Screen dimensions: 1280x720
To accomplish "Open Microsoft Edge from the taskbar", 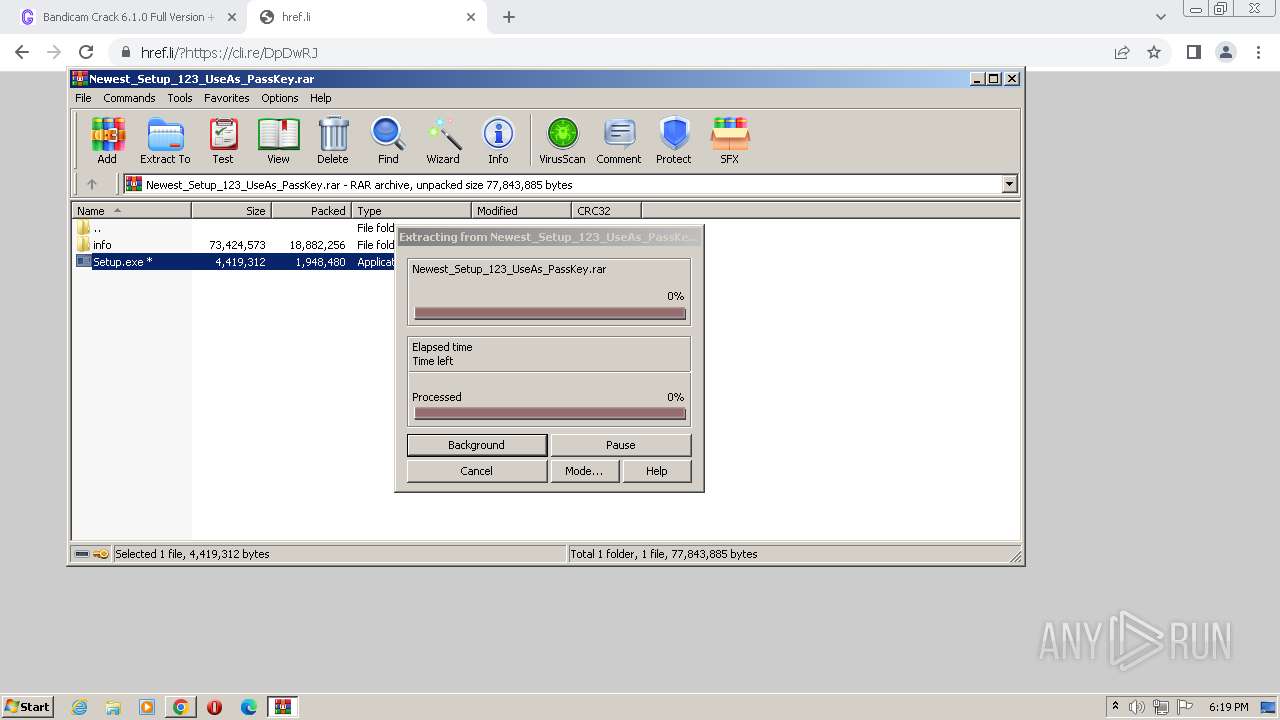I will [x=249, y=707].
